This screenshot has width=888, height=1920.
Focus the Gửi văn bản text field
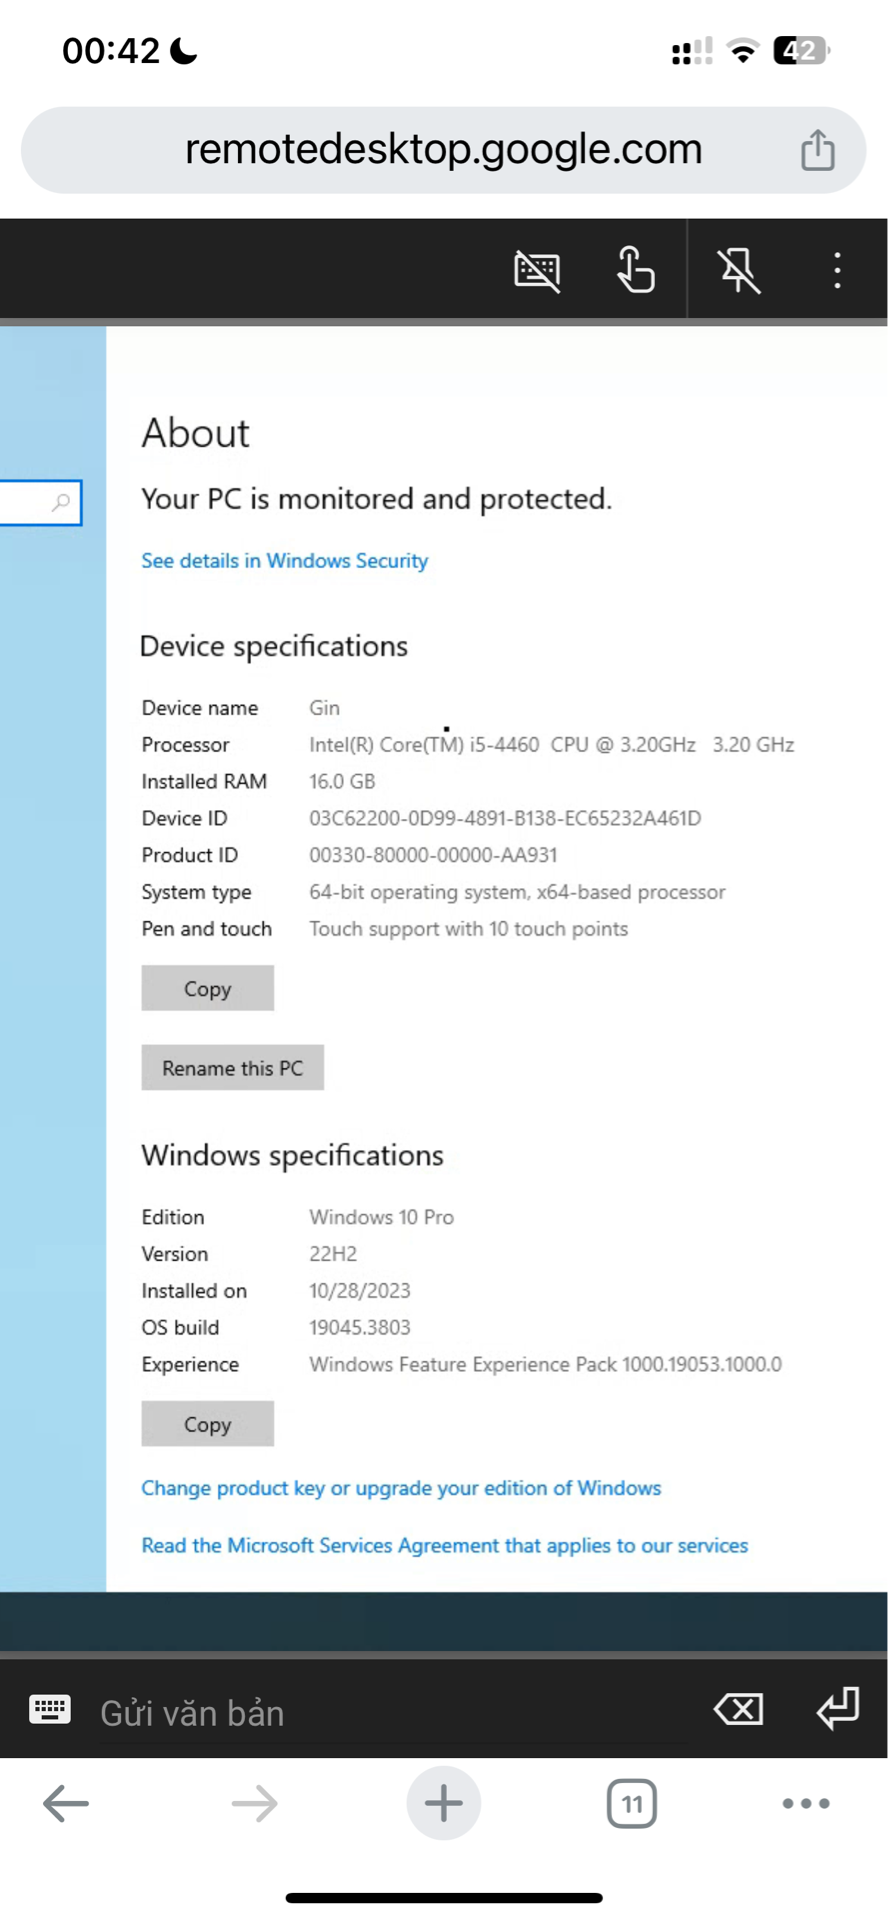(392, 1713)
